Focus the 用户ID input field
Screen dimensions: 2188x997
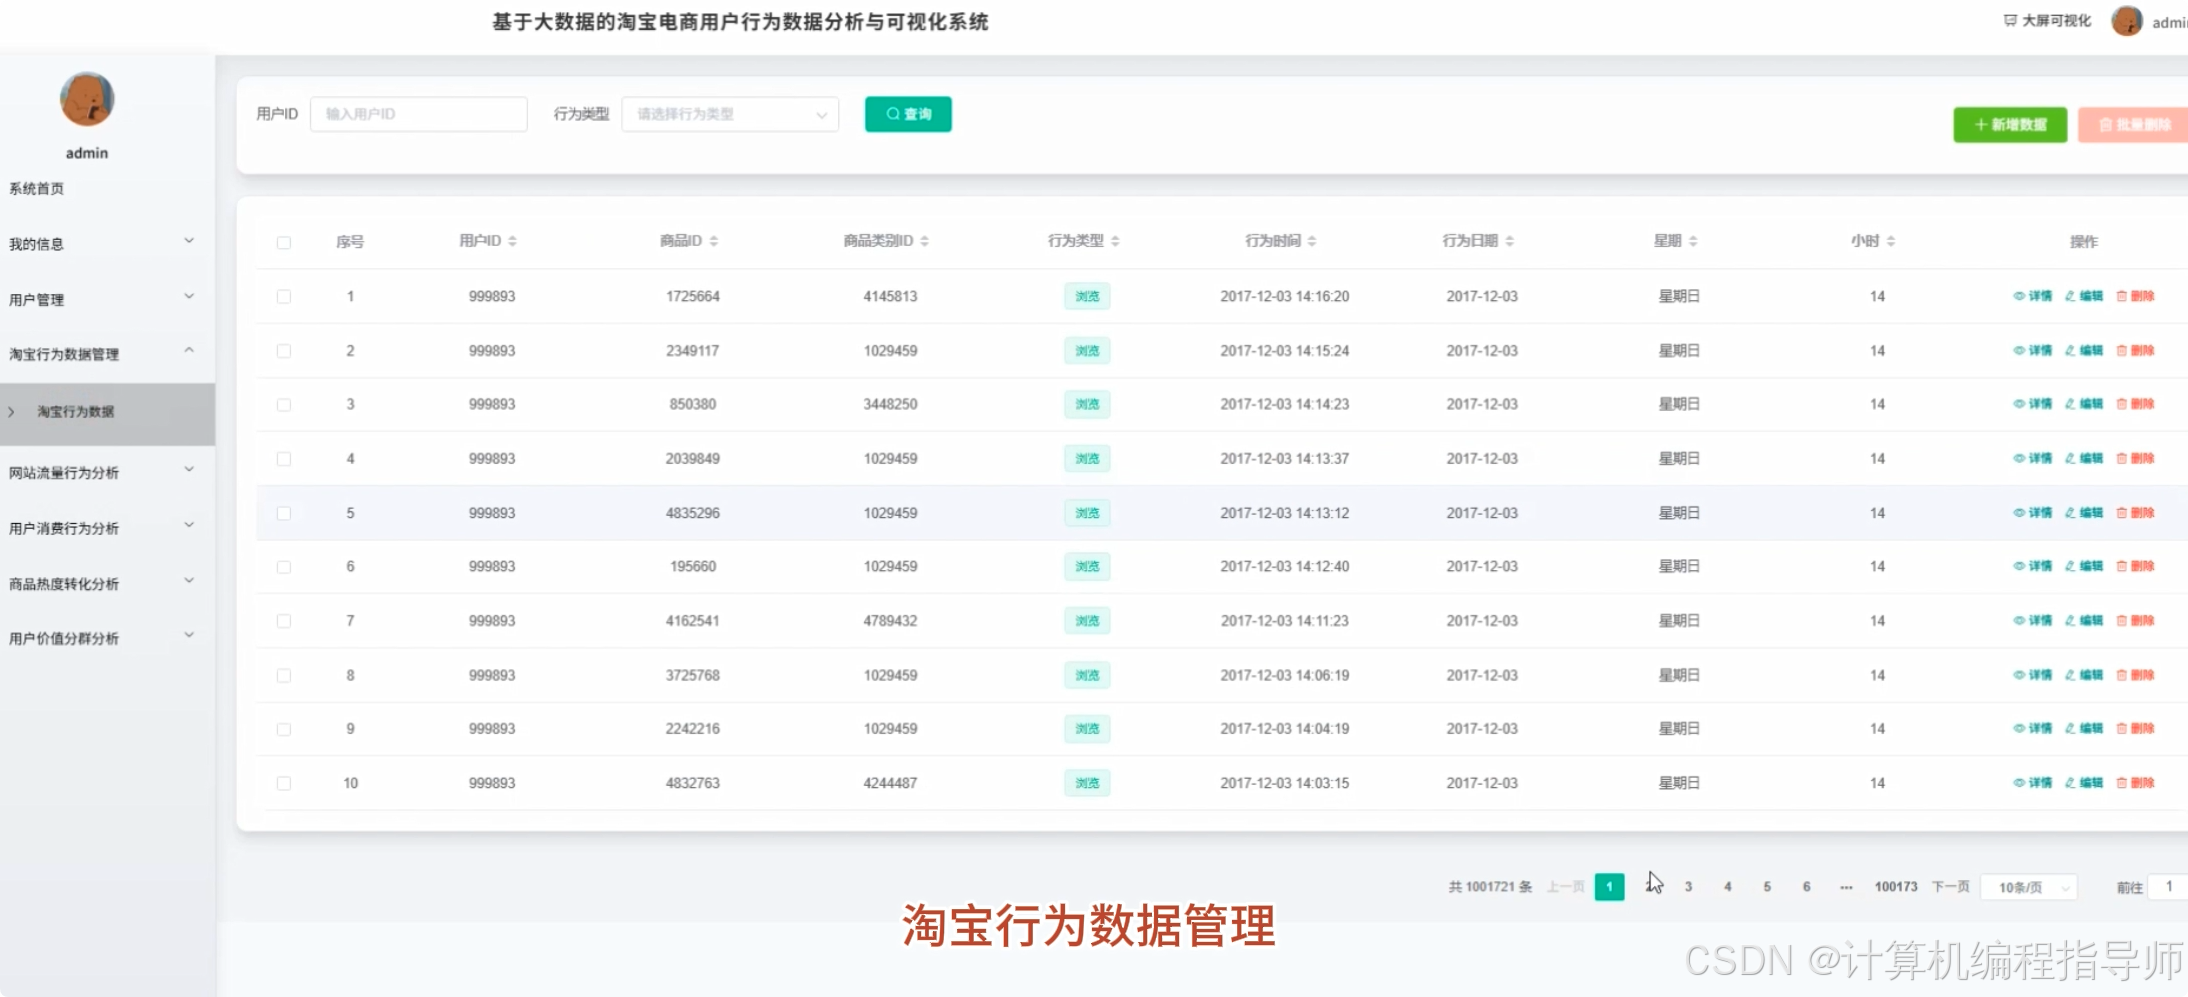[419, 114]
